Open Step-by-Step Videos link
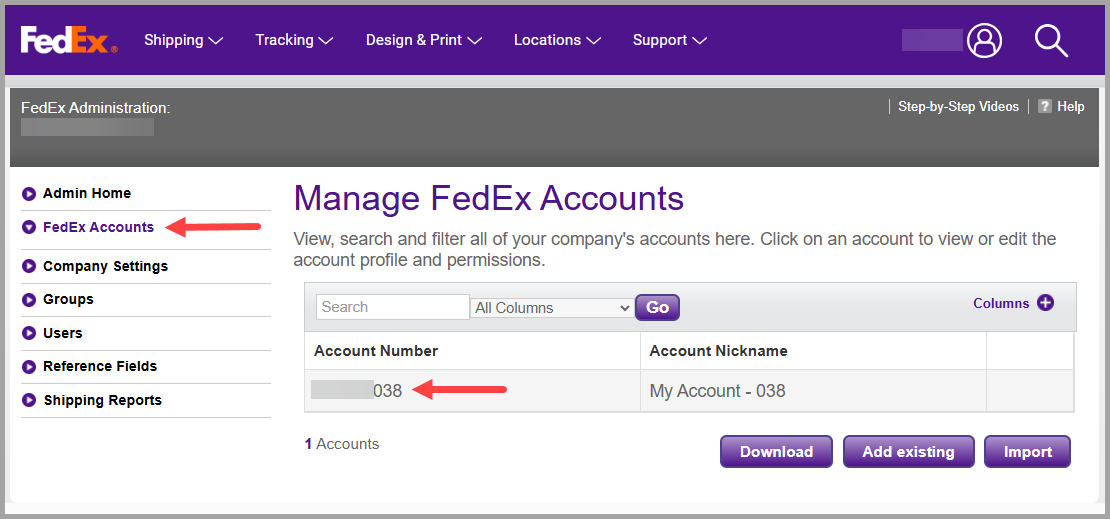The image size is (1110, 519). pyautogui.click(x=959, y=107)
